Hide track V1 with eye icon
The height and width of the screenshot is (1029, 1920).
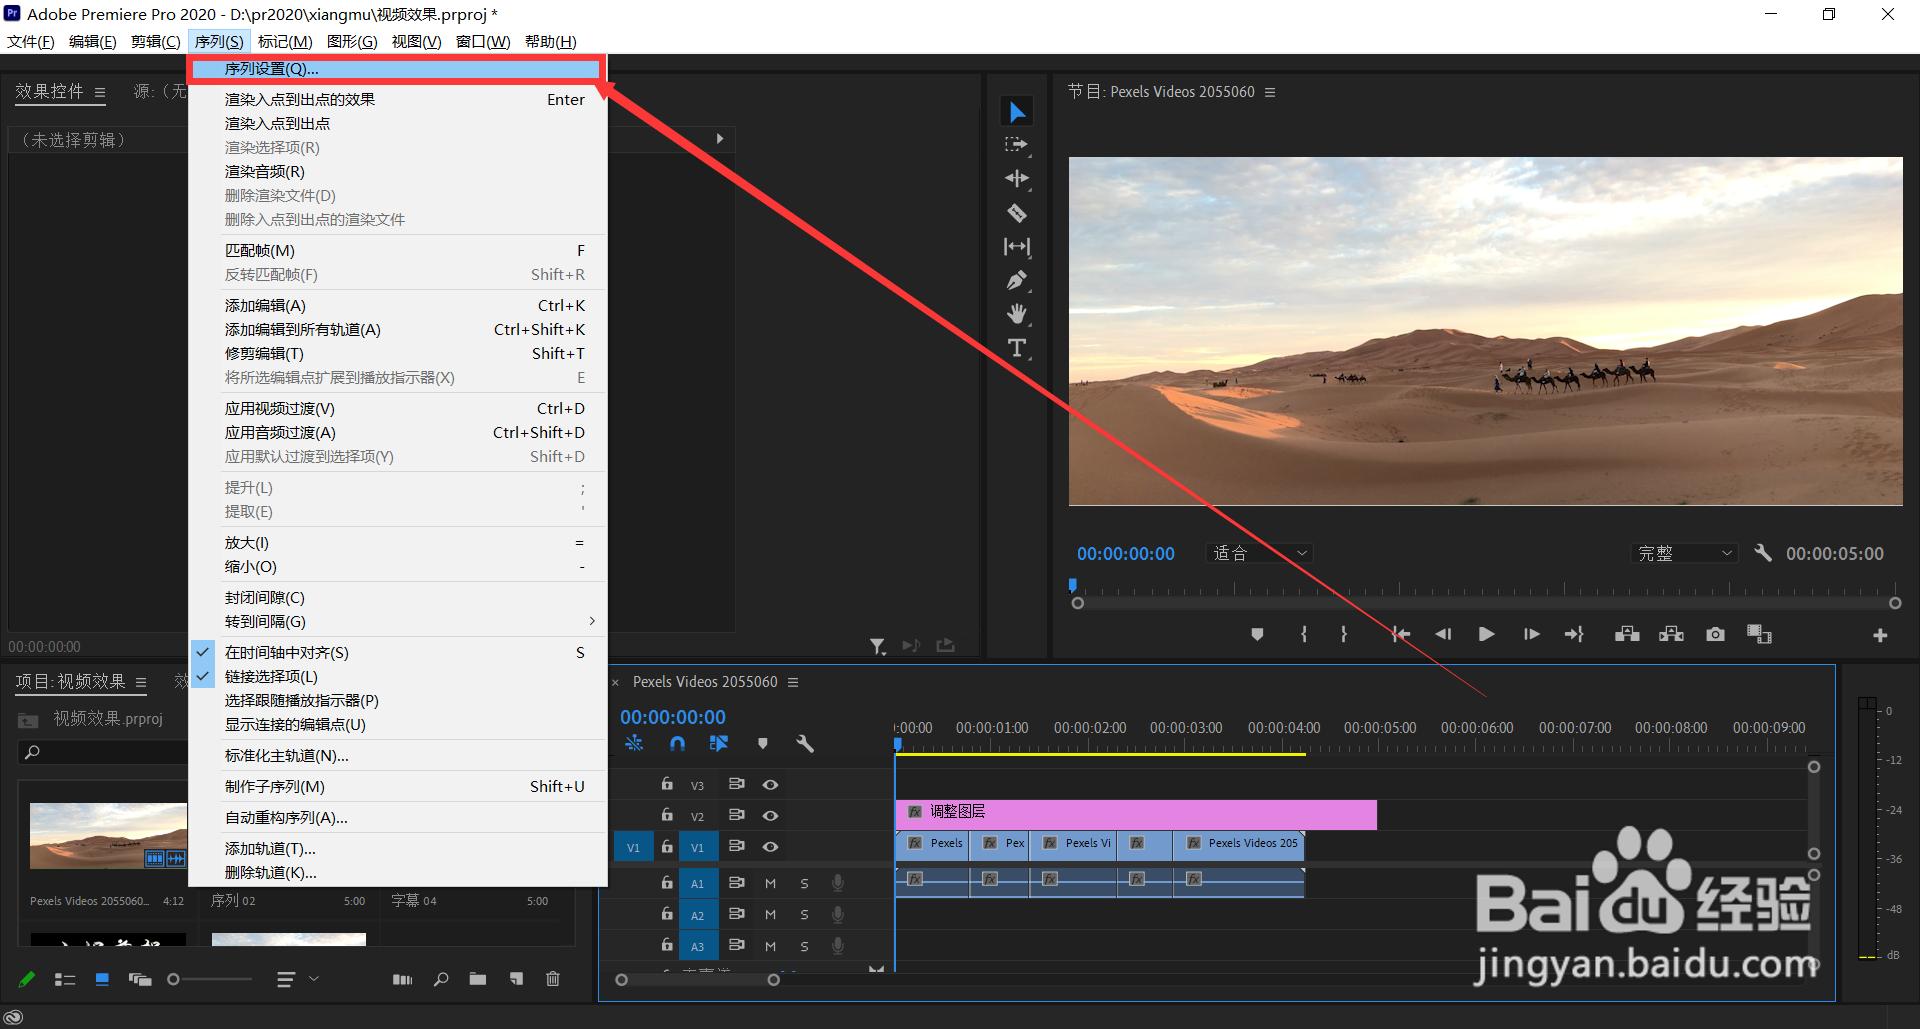point(770,847)
